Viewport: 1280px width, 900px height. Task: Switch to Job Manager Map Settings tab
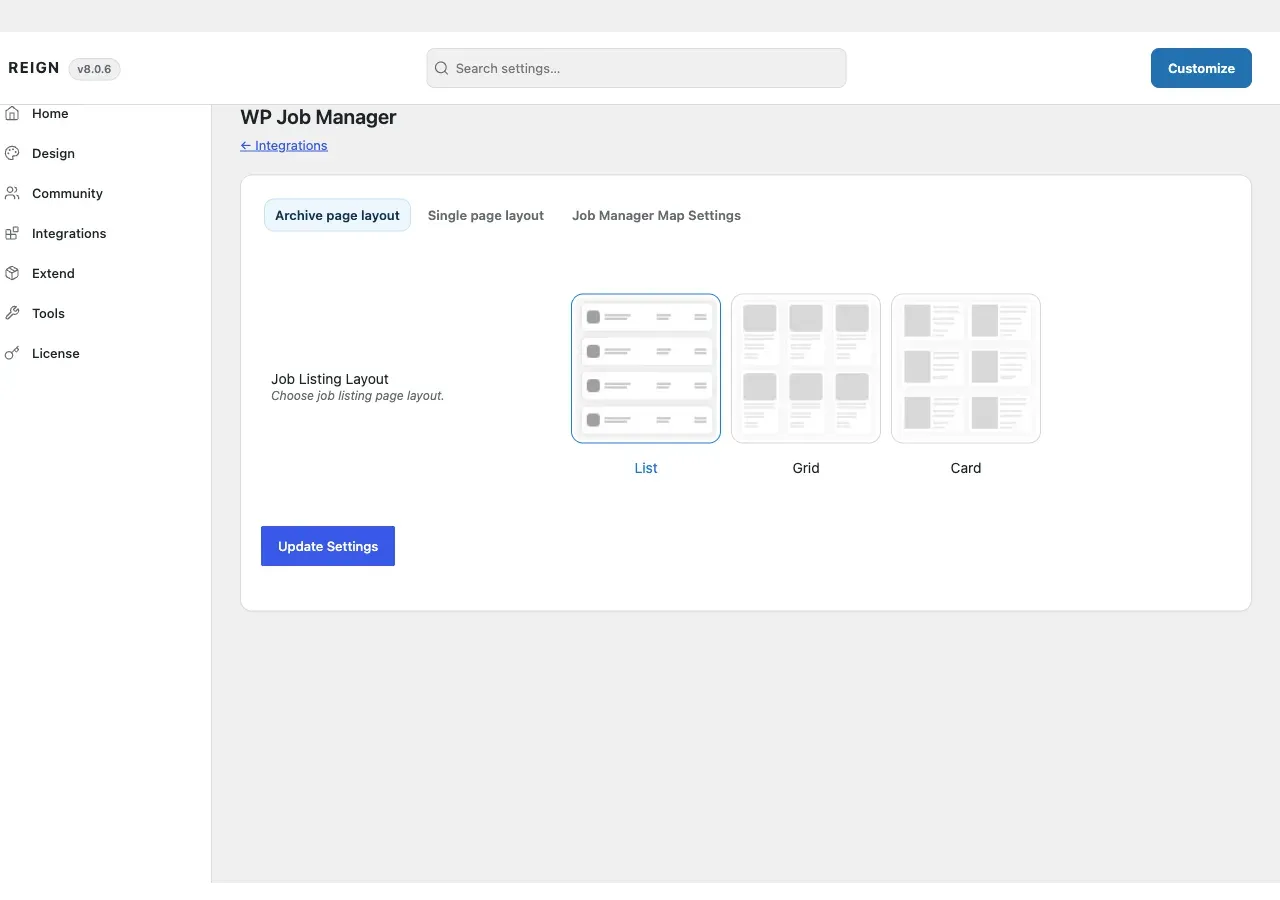click(656, 215)
